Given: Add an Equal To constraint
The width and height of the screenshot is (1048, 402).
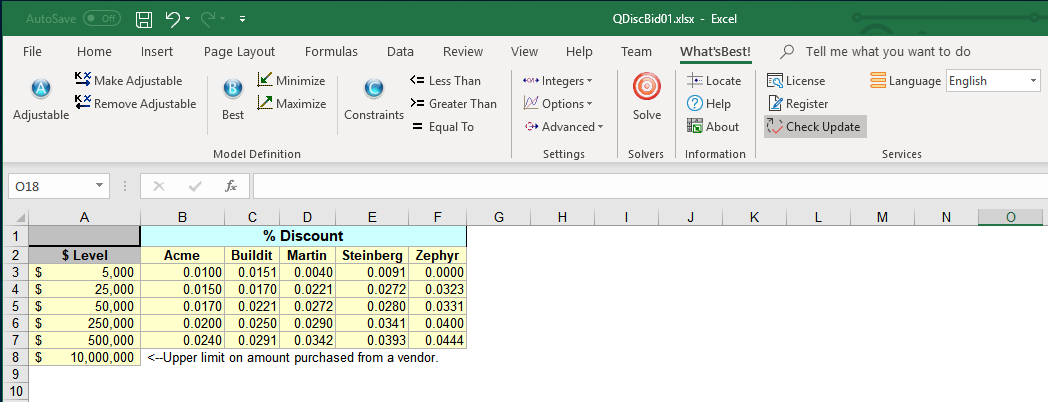Looking at the screenshot, I should [442, 126].
